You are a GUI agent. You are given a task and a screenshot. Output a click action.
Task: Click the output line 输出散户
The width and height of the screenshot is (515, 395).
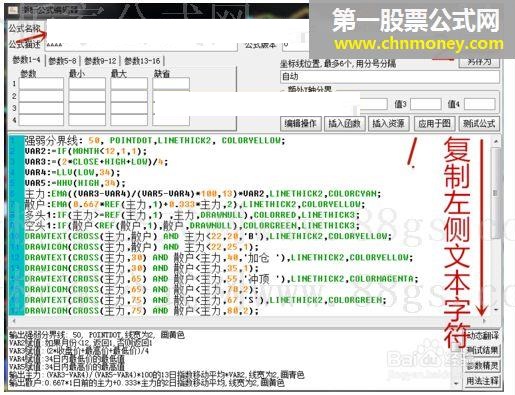point(147,383)
